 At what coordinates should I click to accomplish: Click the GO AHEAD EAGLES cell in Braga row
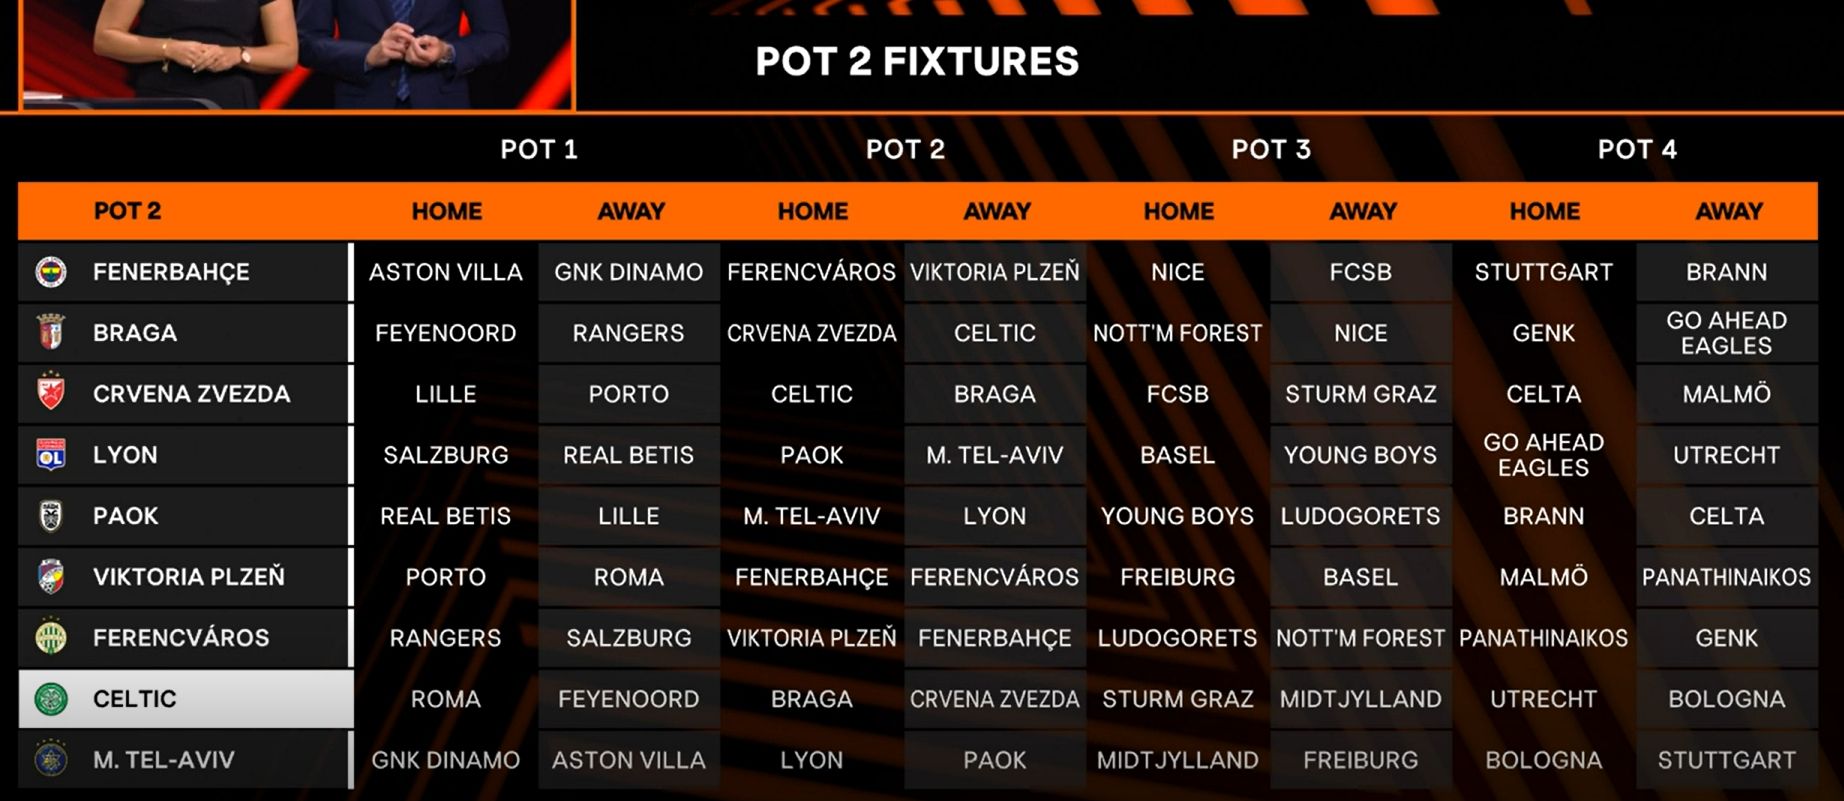(x=1726, y=333)
